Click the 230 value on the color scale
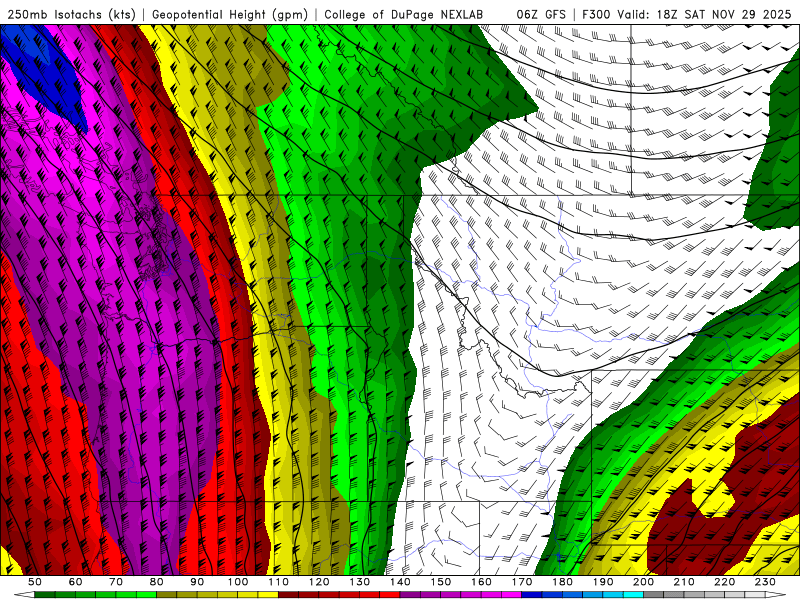Image resolution: width=800 pixels, height=600 pixels. 766,582
